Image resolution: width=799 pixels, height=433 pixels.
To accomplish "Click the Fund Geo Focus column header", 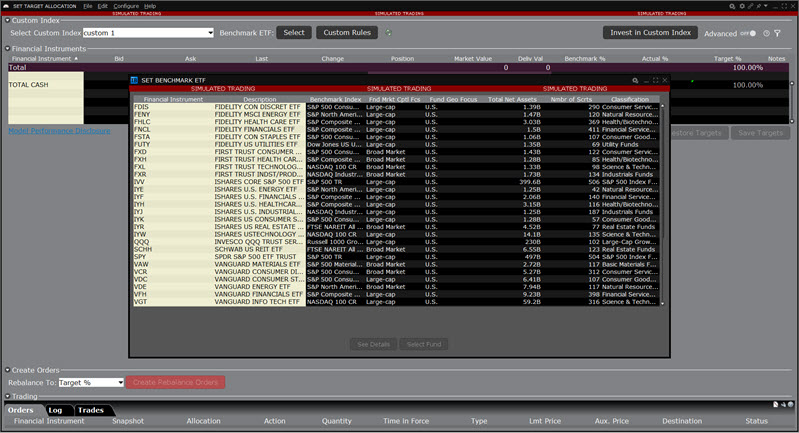I will tap(453, 99).
